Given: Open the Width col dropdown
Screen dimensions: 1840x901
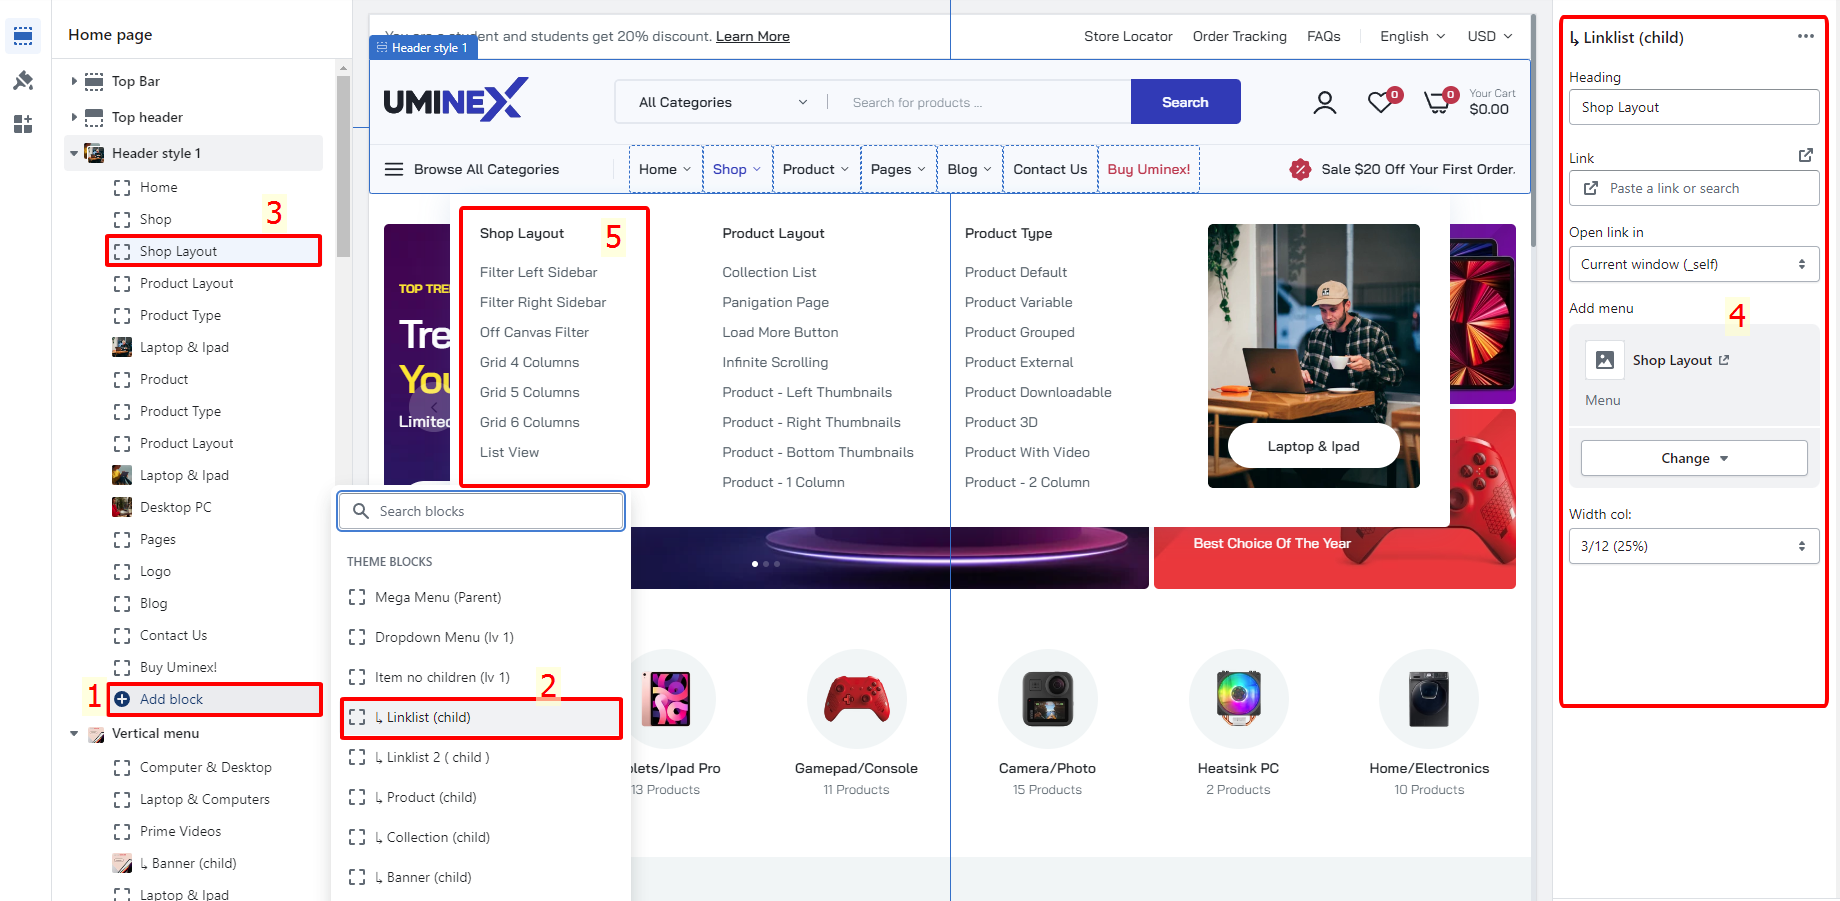Looking at the screenshot, I should [x=1693, y=546].
